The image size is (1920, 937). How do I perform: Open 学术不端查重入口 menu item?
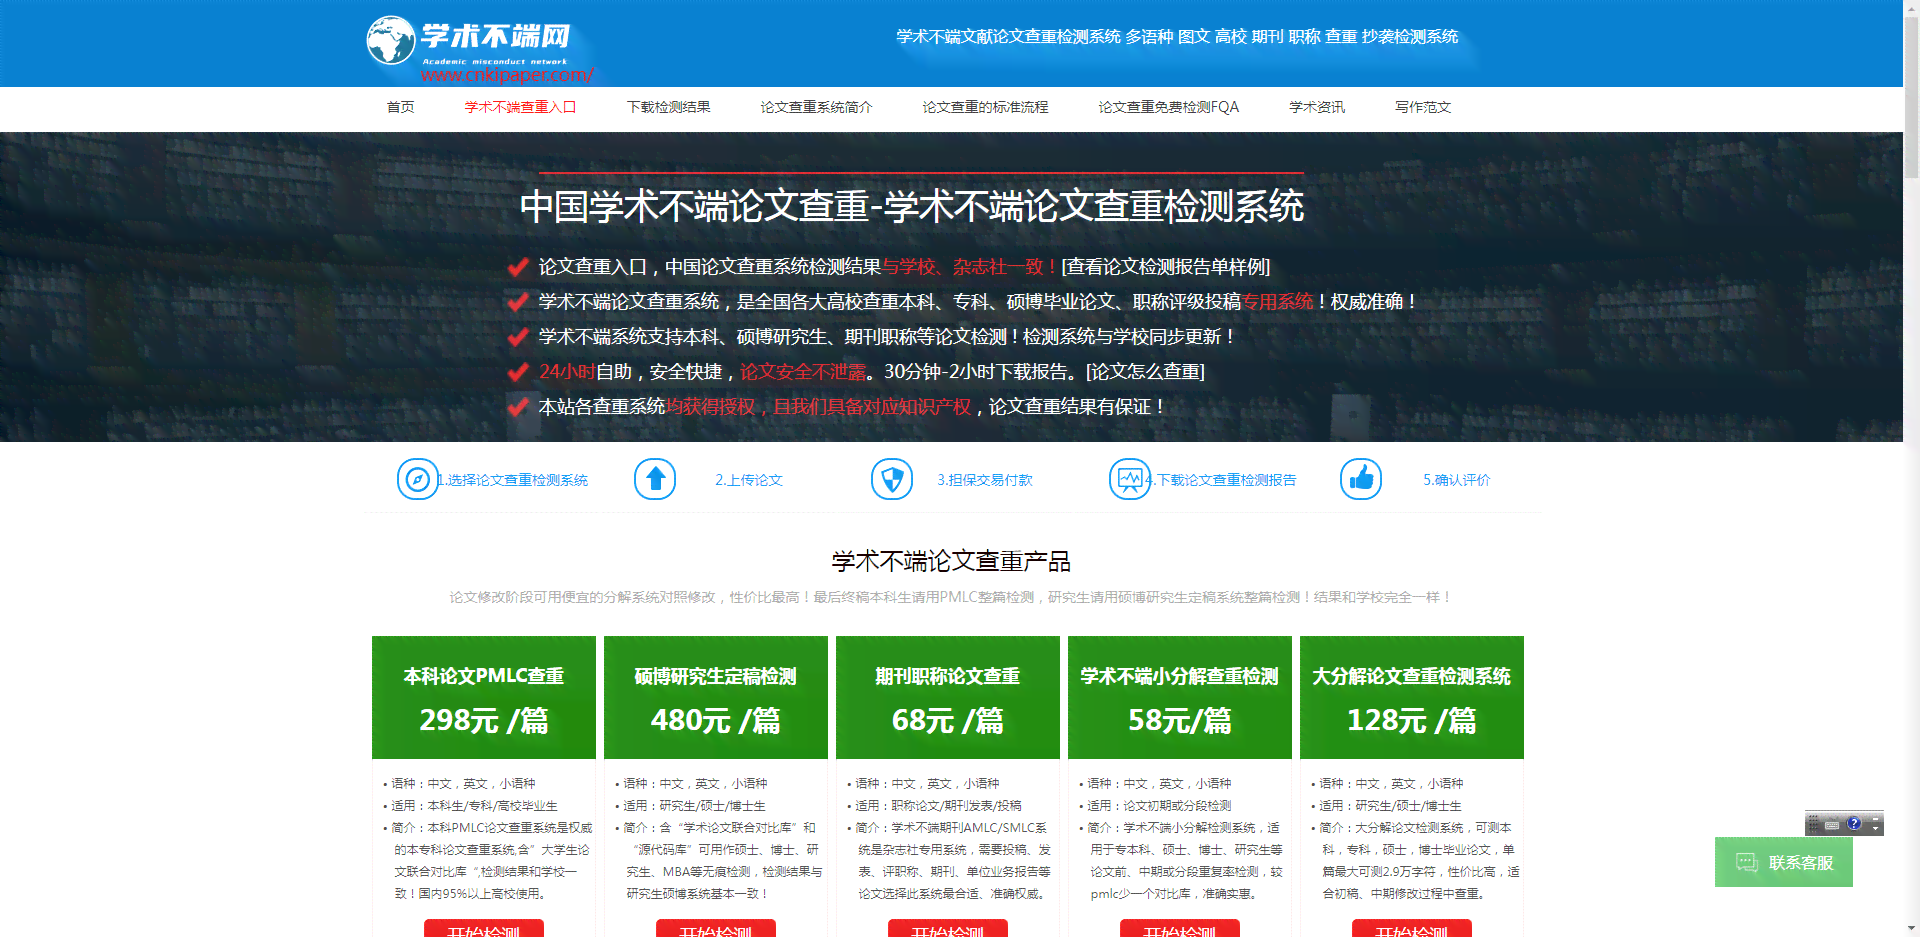tap(520, 107)
